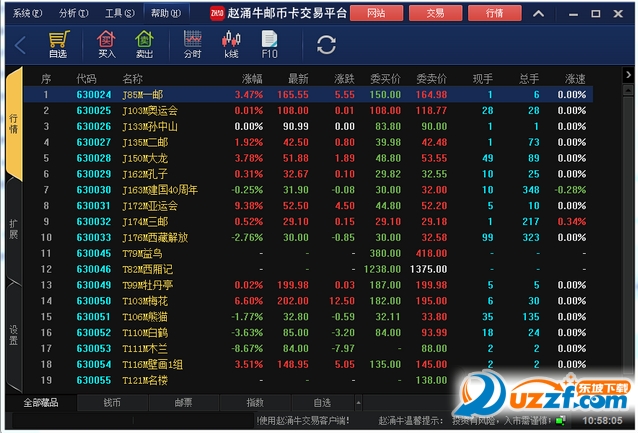Select the J150M大龙 row name
Screen dimensions: 638x433
[x=145, y=158]
